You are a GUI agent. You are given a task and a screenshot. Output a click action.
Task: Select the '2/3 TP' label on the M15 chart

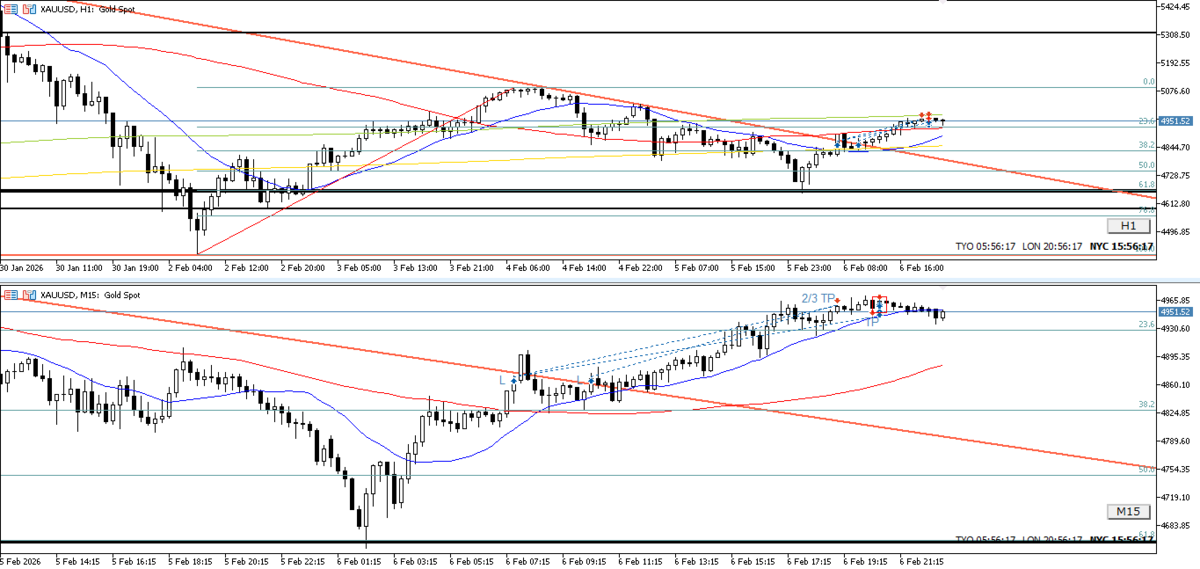click(818, 298)
